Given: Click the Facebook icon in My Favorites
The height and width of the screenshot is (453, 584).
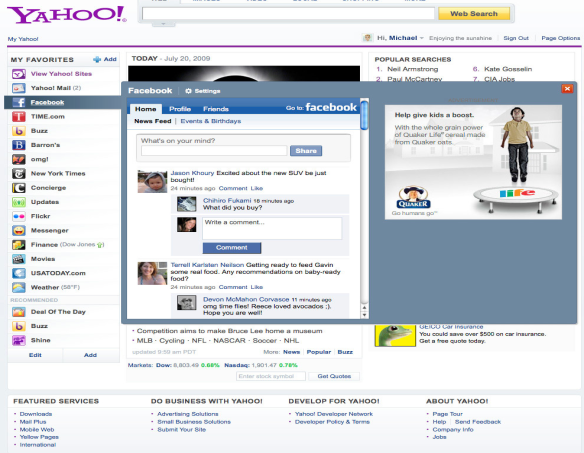Looking at the screenshot, I should (x=19, y=102).
